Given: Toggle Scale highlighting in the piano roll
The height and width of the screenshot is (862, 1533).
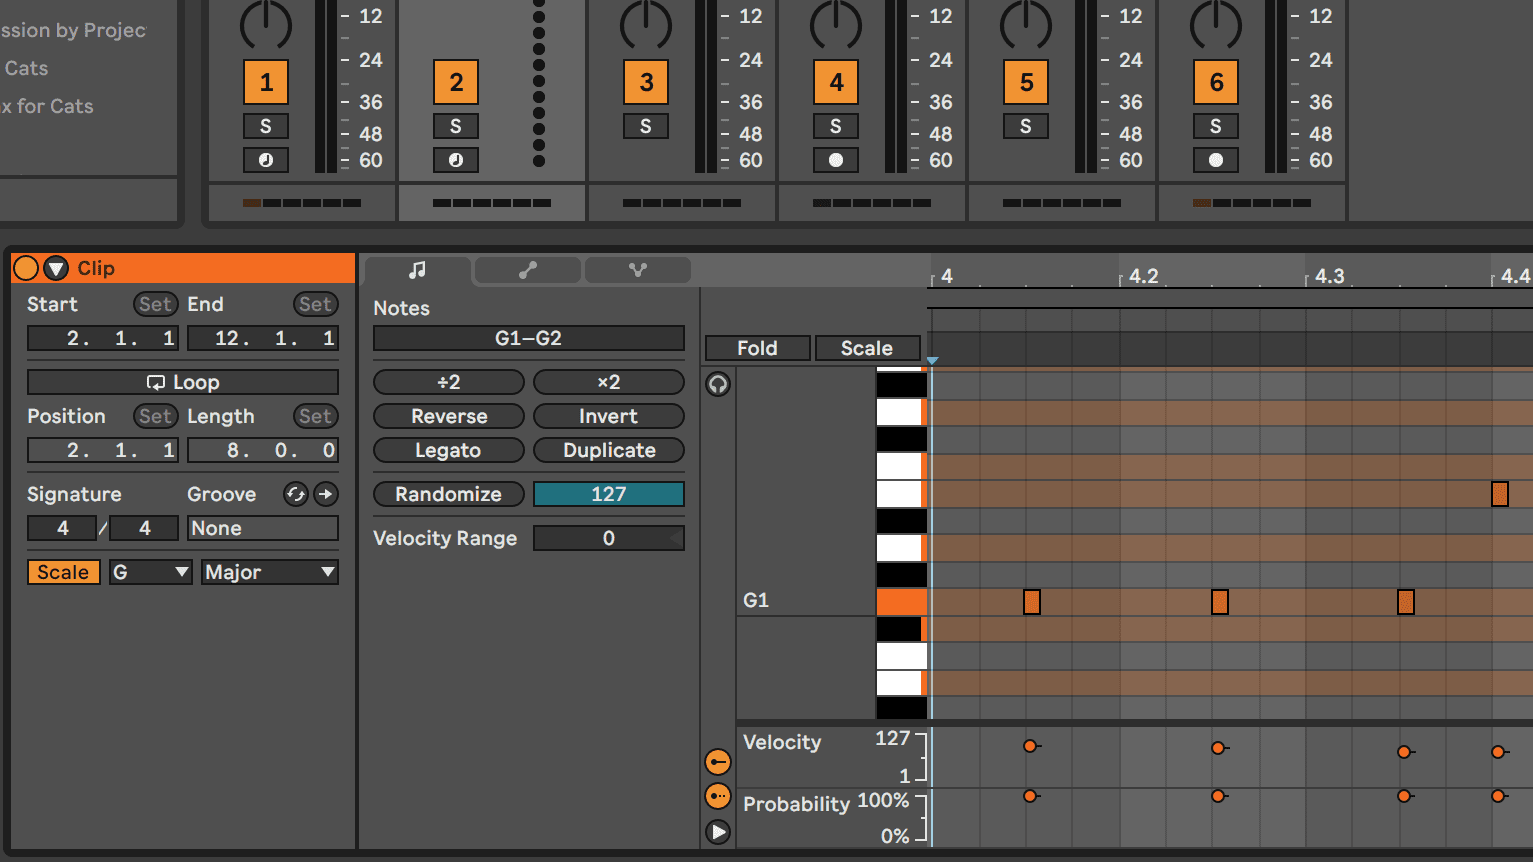Looking at the screenshot, I should coord(867,348).
